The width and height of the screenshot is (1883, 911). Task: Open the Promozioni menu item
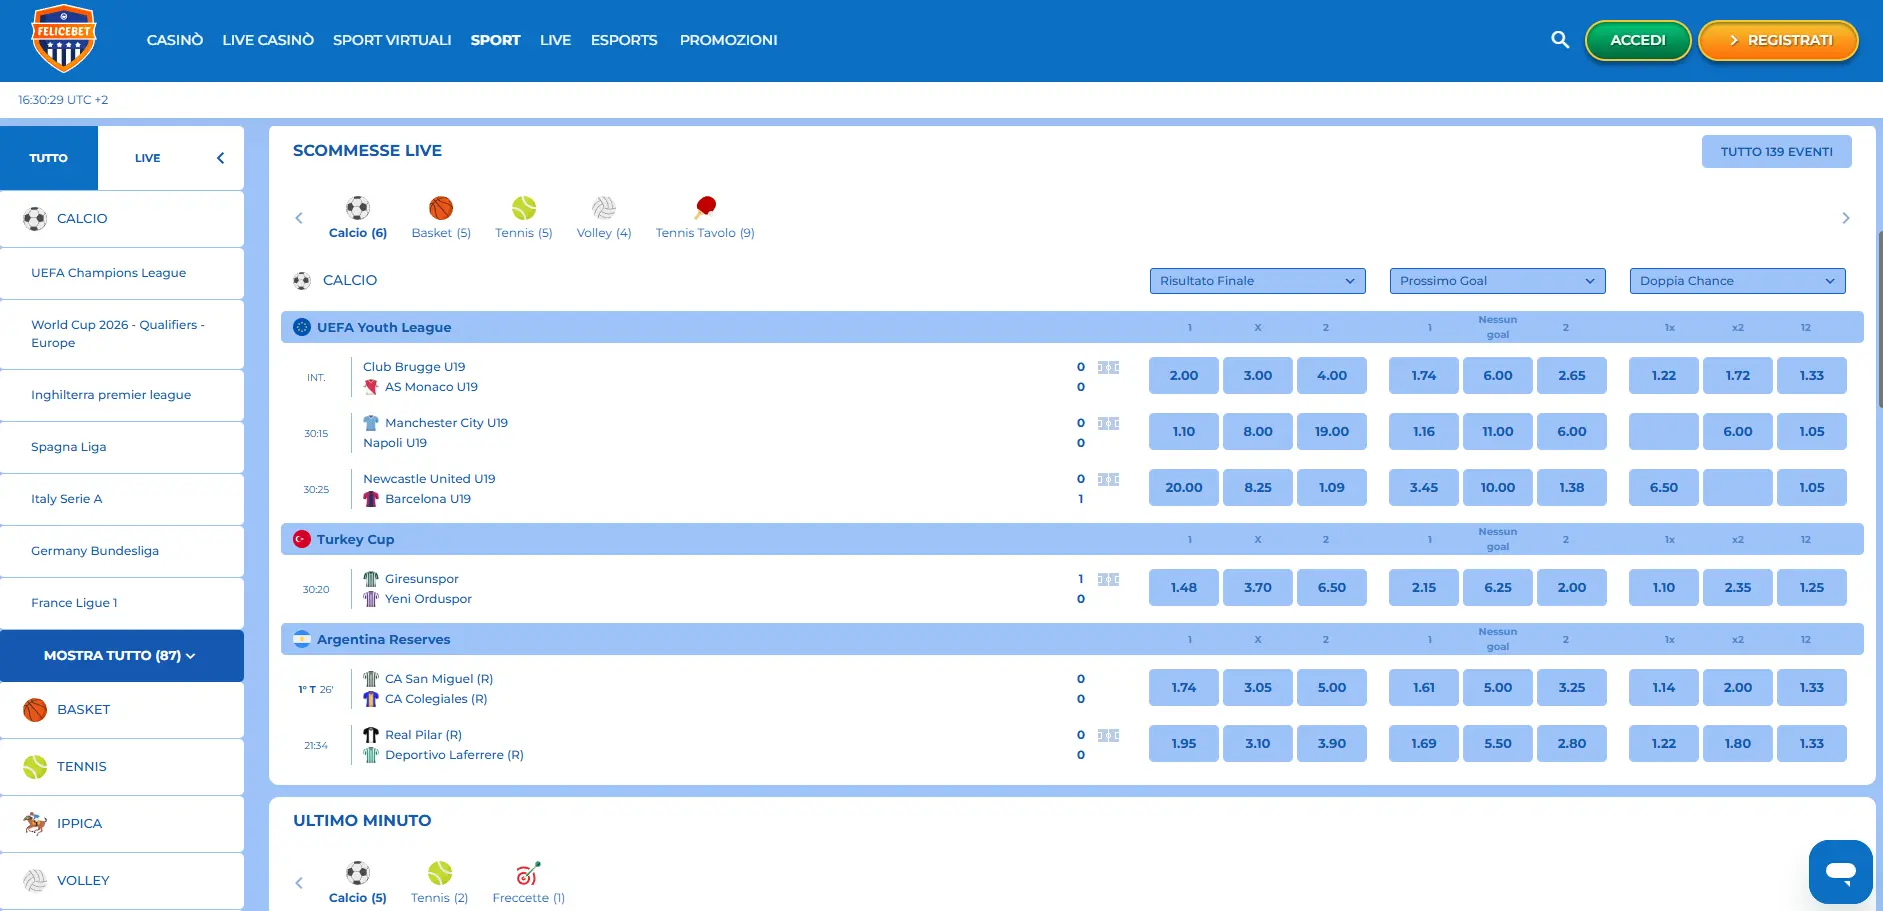click(x=728, y=40)
